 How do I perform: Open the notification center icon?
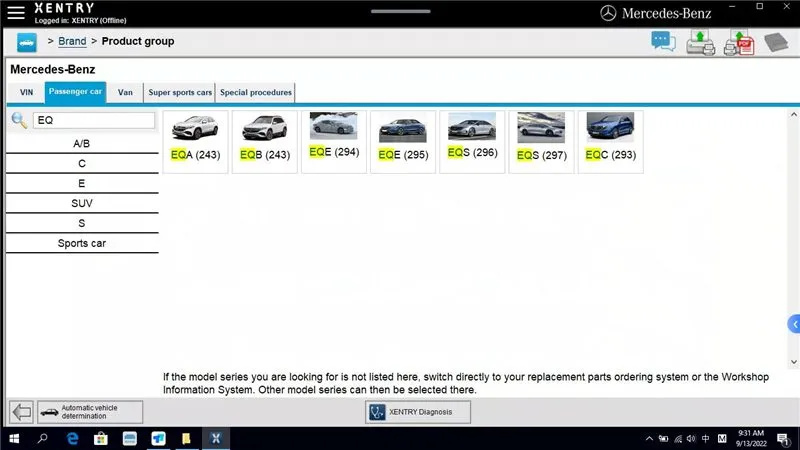pos(783,438)
